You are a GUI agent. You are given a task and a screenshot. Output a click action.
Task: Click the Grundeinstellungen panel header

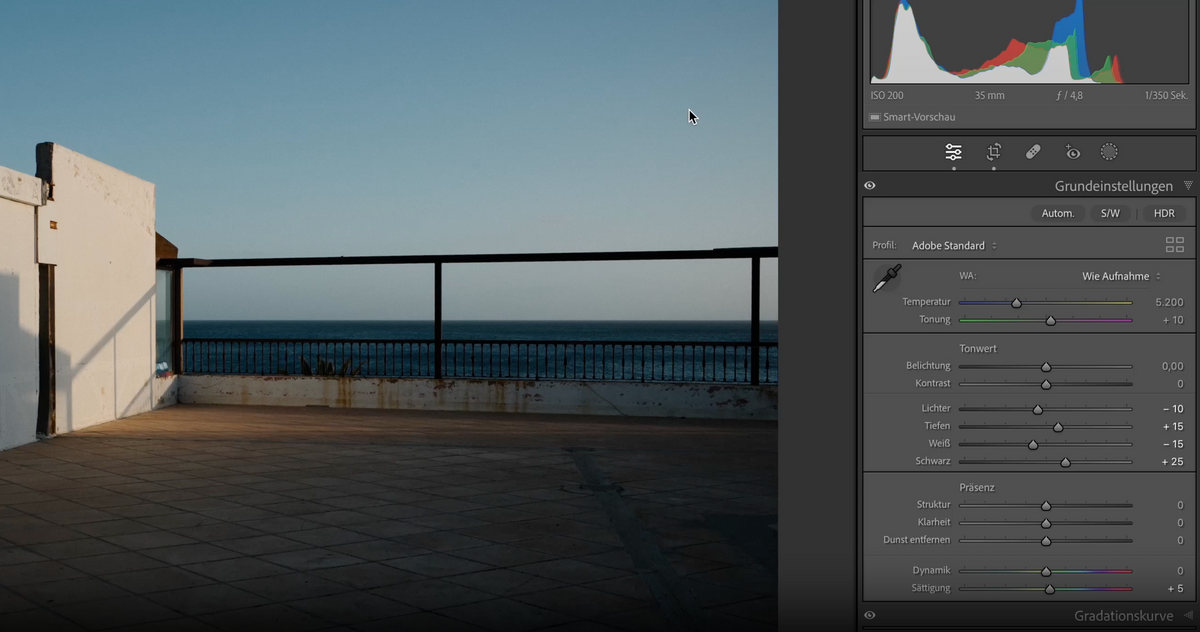pyautogui.click(x=1113, y=185)
